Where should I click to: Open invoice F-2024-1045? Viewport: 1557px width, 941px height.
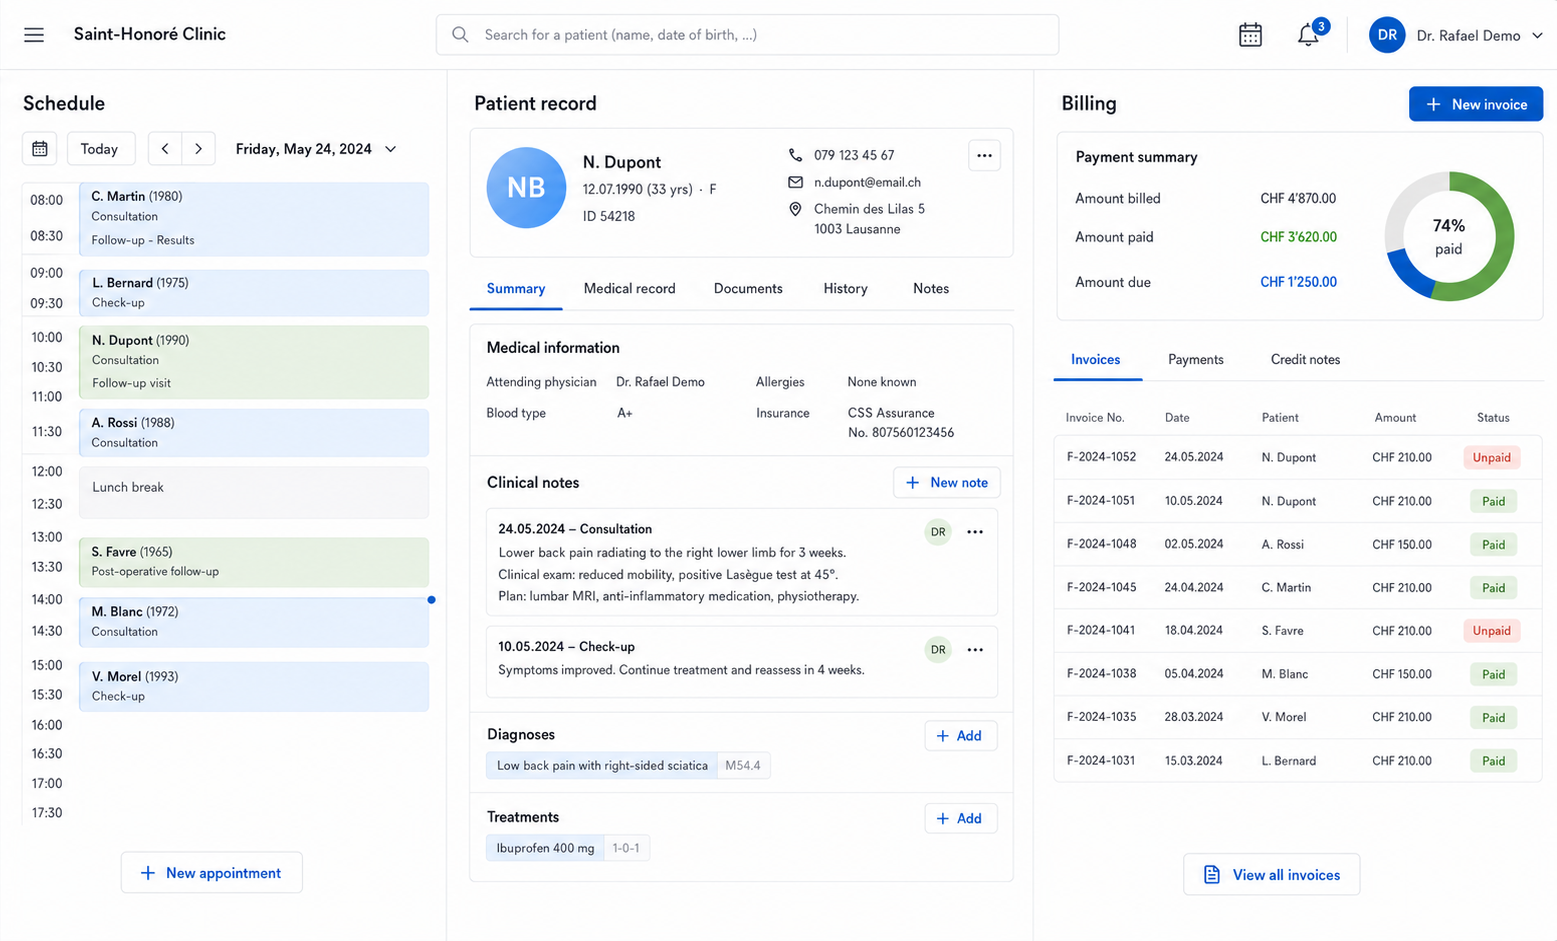click(x=1298, y=588)
